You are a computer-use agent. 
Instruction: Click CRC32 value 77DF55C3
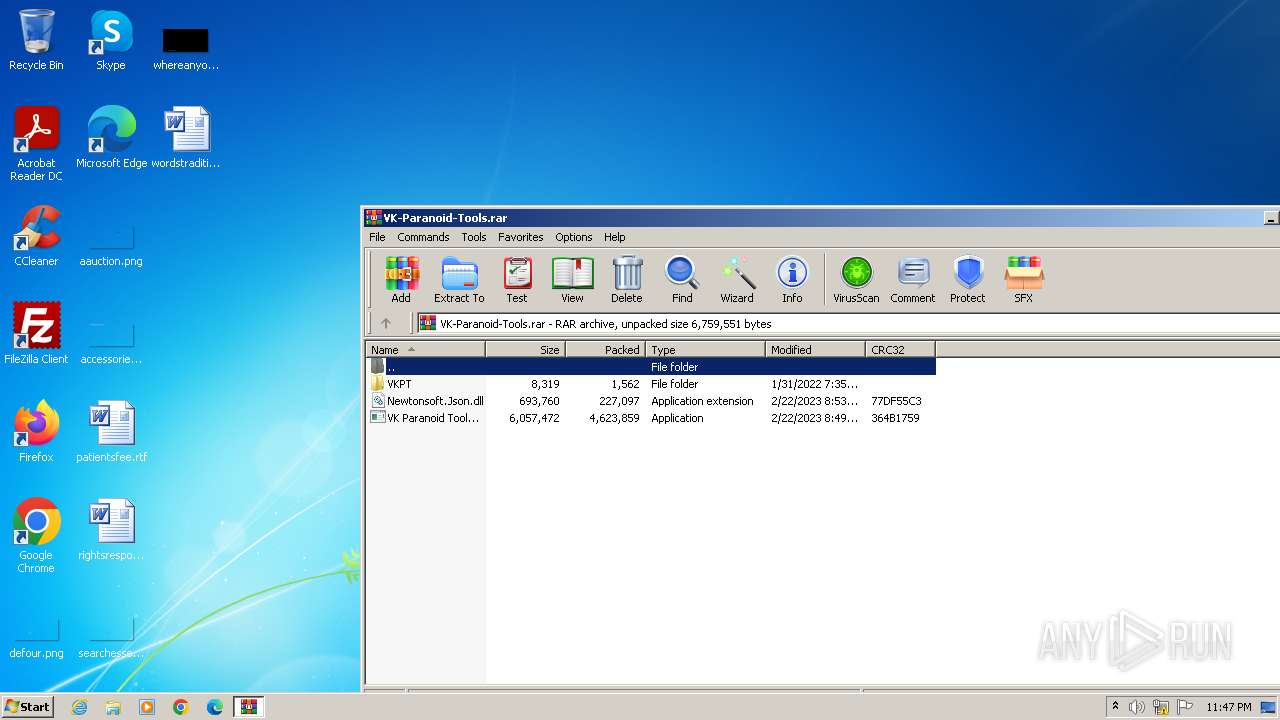896,401
